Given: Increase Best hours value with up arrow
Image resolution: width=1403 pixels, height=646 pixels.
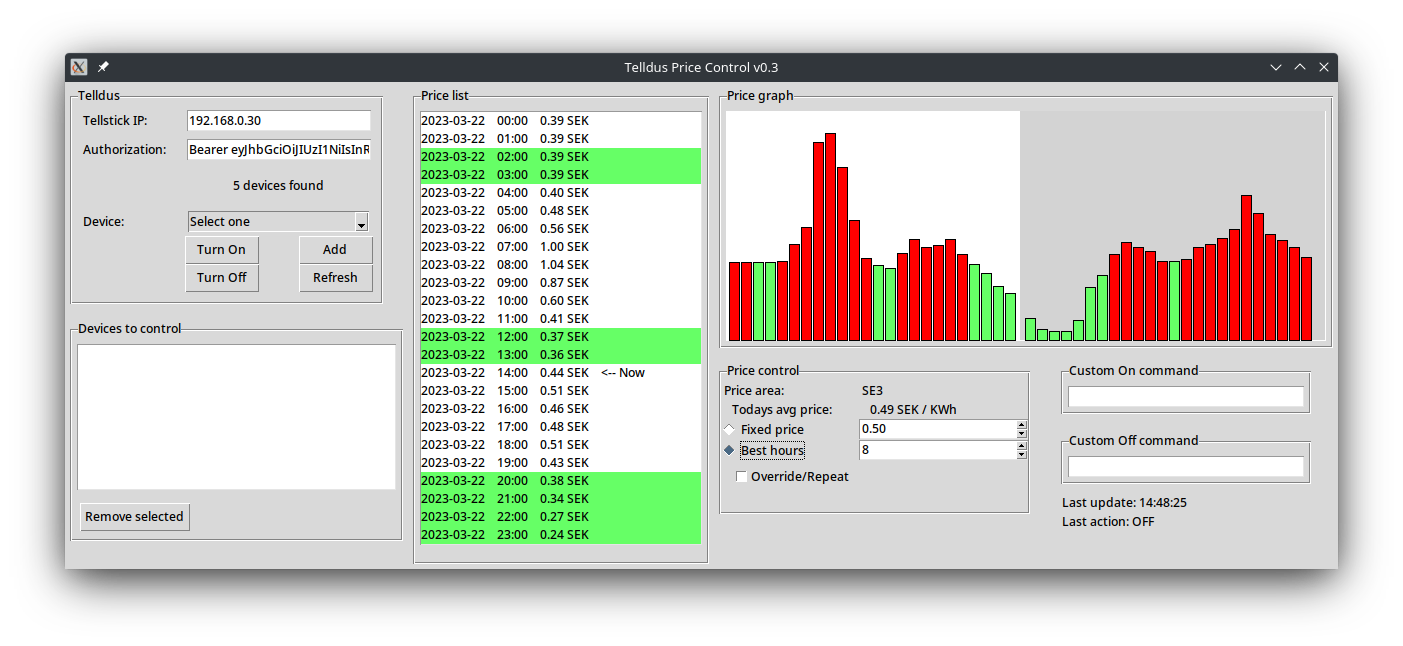Looking at the screenshot, I should point(1022,446).
